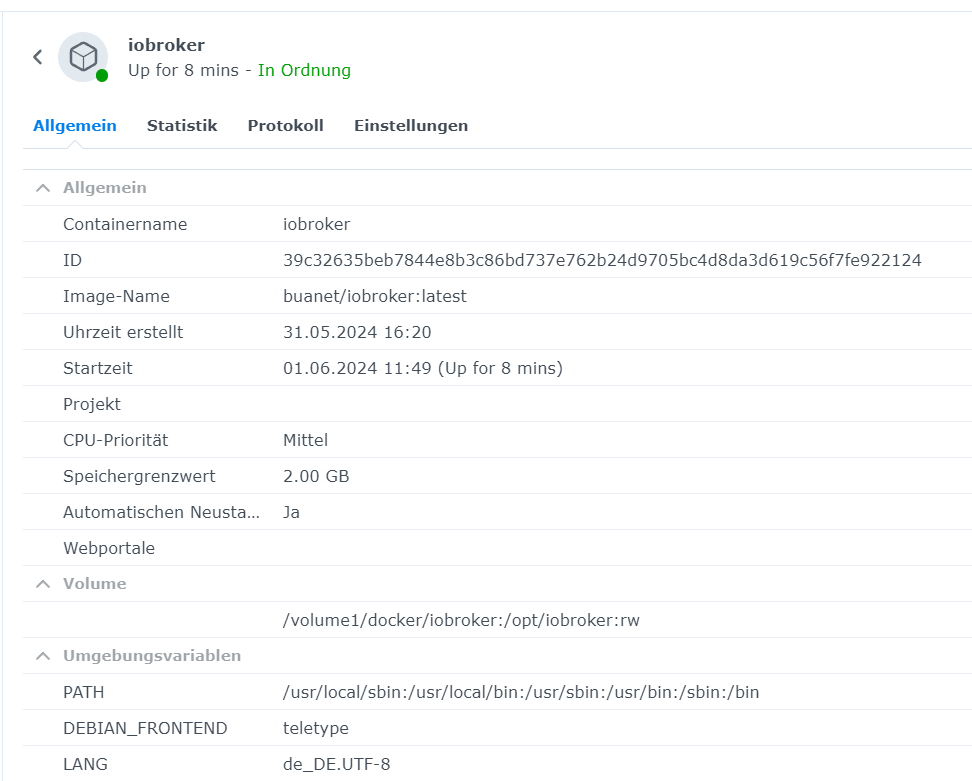Click the image name buanet/iobroker:latest
This screenshot has height=781, width=972.
point(374,296)
